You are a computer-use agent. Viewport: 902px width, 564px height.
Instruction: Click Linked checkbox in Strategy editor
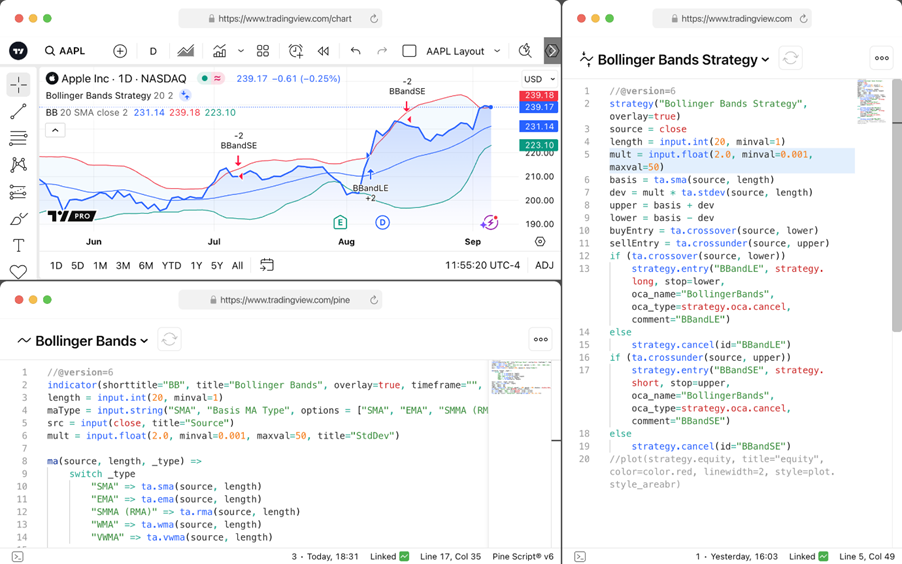pyautogui.click(x=824, y=557)
